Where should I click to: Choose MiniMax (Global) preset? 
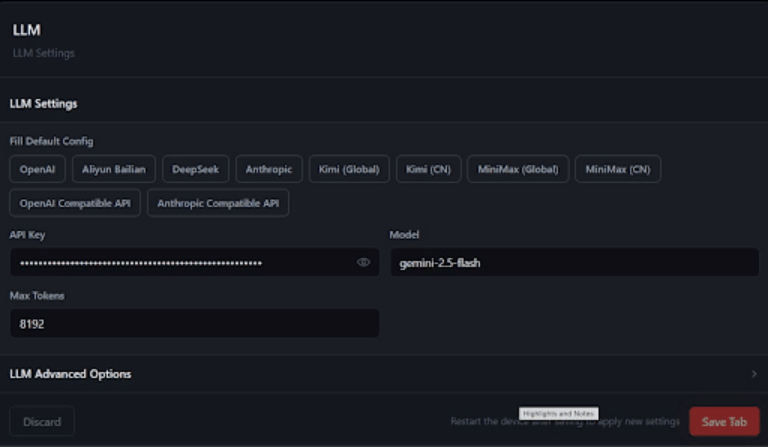point(518,169)
